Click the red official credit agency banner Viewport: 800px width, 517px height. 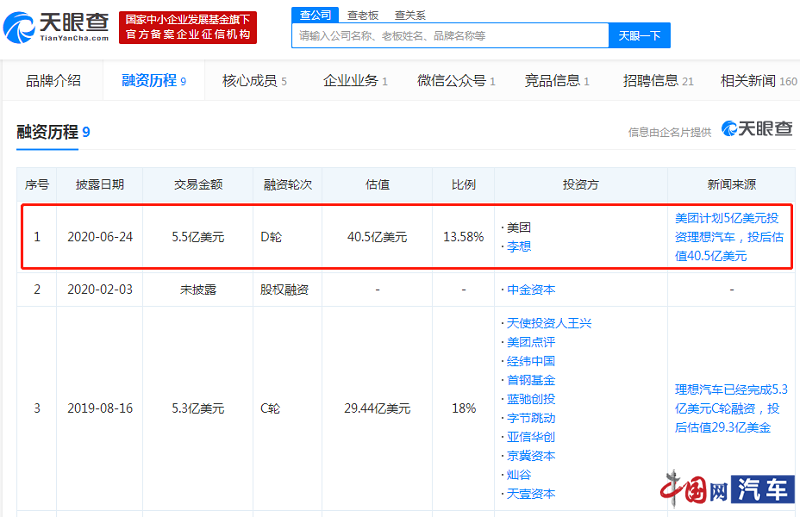click(x=188, y=28)
